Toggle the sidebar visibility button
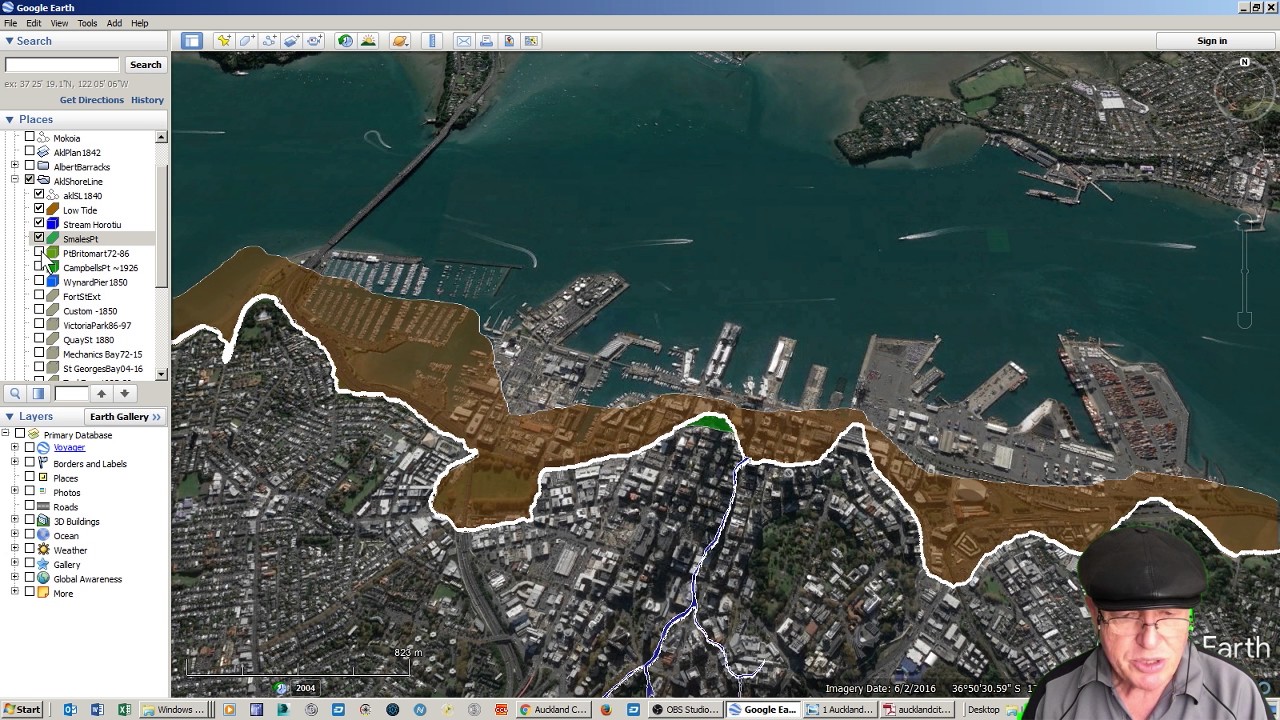This screenshot has width=1280, height=720. pos(192,41)
